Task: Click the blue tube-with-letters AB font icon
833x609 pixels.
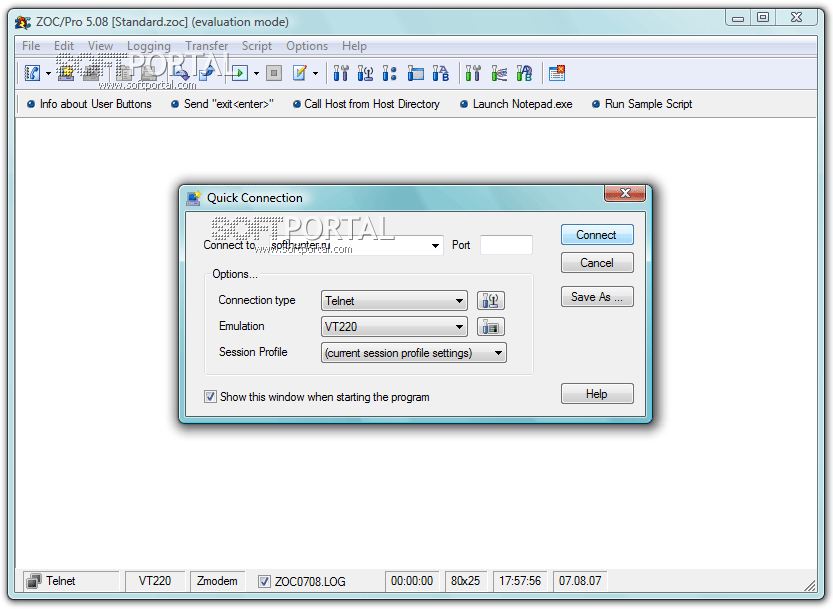Action: coord(440,73)
